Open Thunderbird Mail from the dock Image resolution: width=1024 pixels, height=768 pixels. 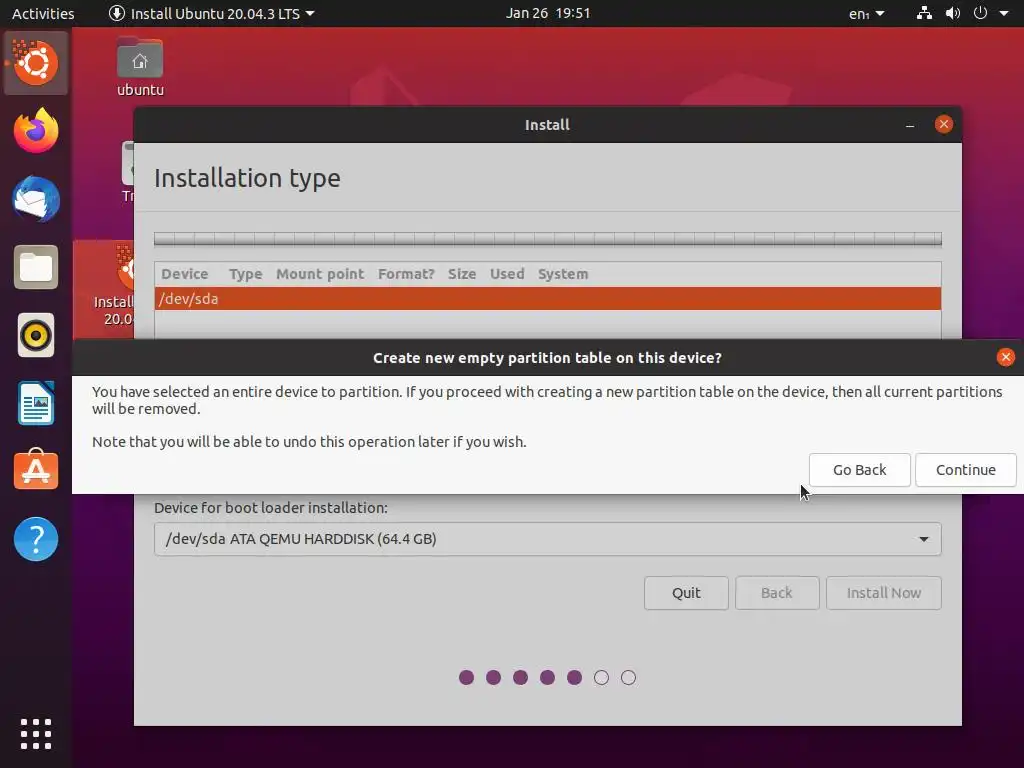36,199
